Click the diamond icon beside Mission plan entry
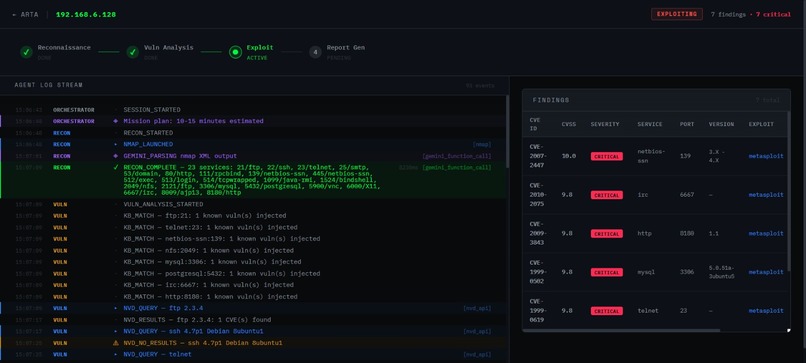Screen dimensions: 806x363 coord(115,121)
